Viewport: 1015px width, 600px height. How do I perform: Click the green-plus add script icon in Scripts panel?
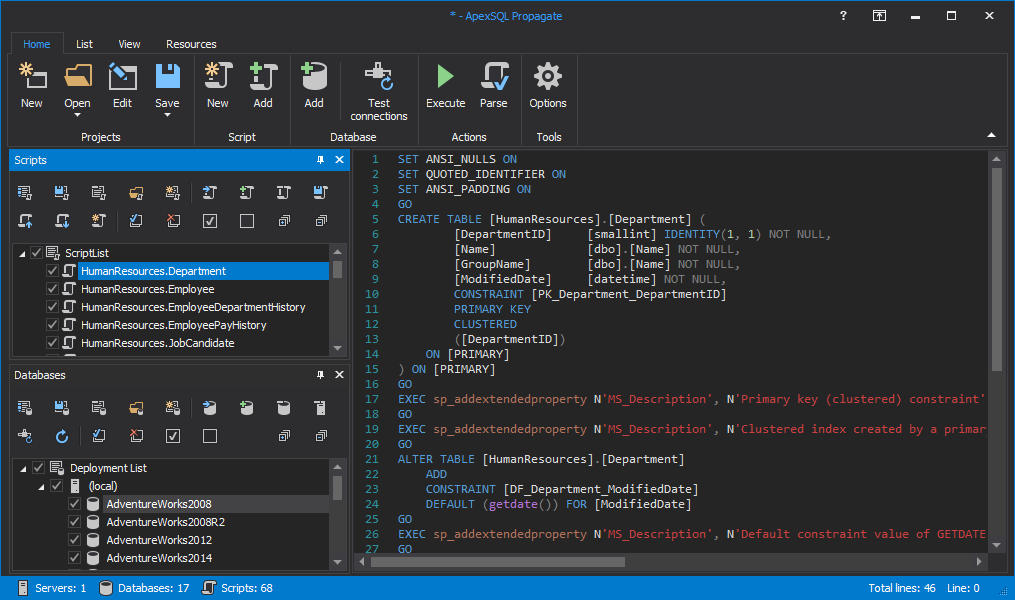click(247, 192)
